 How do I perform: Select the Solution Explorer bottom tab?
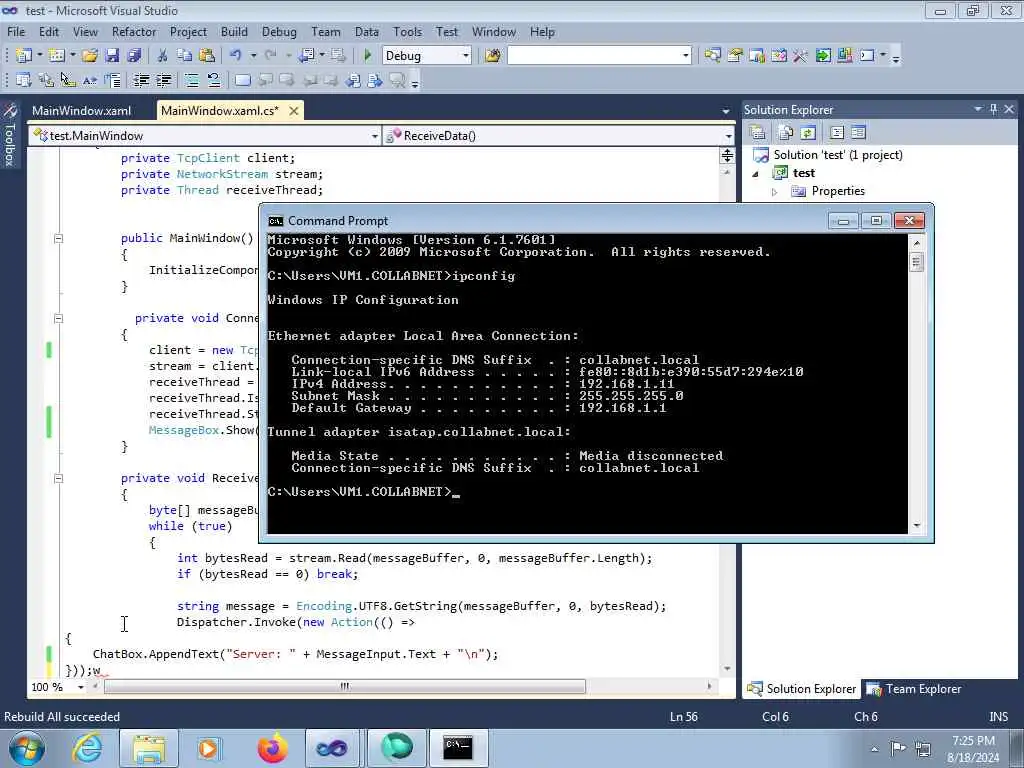point(802,688)
